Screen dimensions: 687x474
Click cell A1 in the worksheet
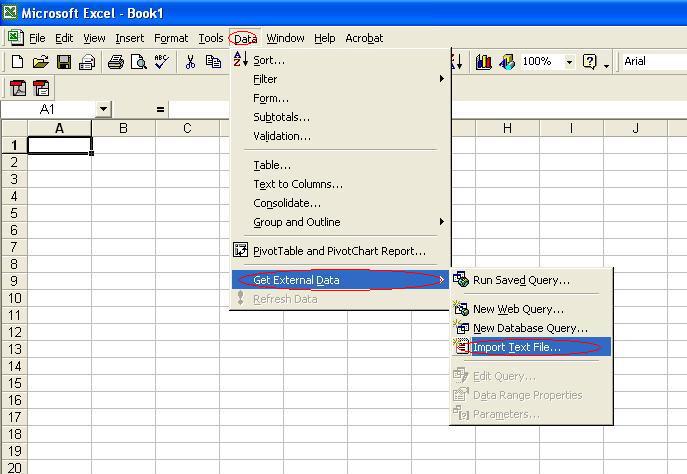[x=60, y=145]
